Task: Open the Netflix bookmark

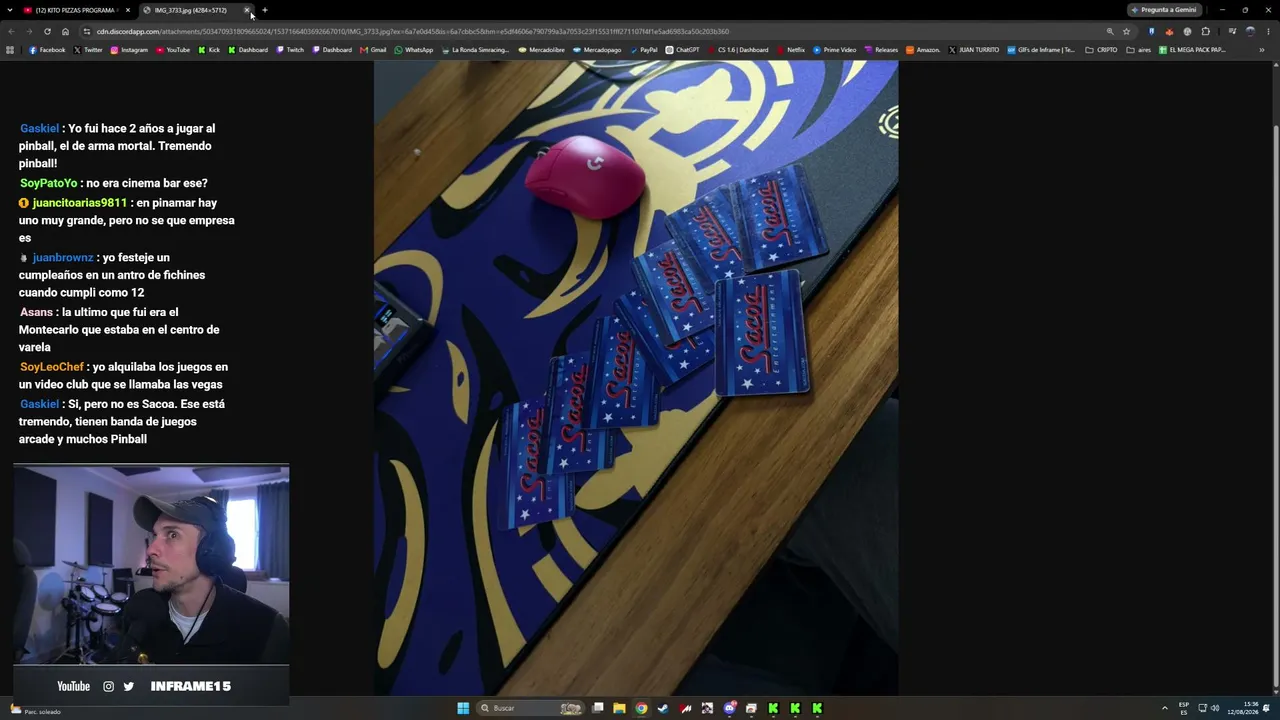Action: [x=790, y=50]
